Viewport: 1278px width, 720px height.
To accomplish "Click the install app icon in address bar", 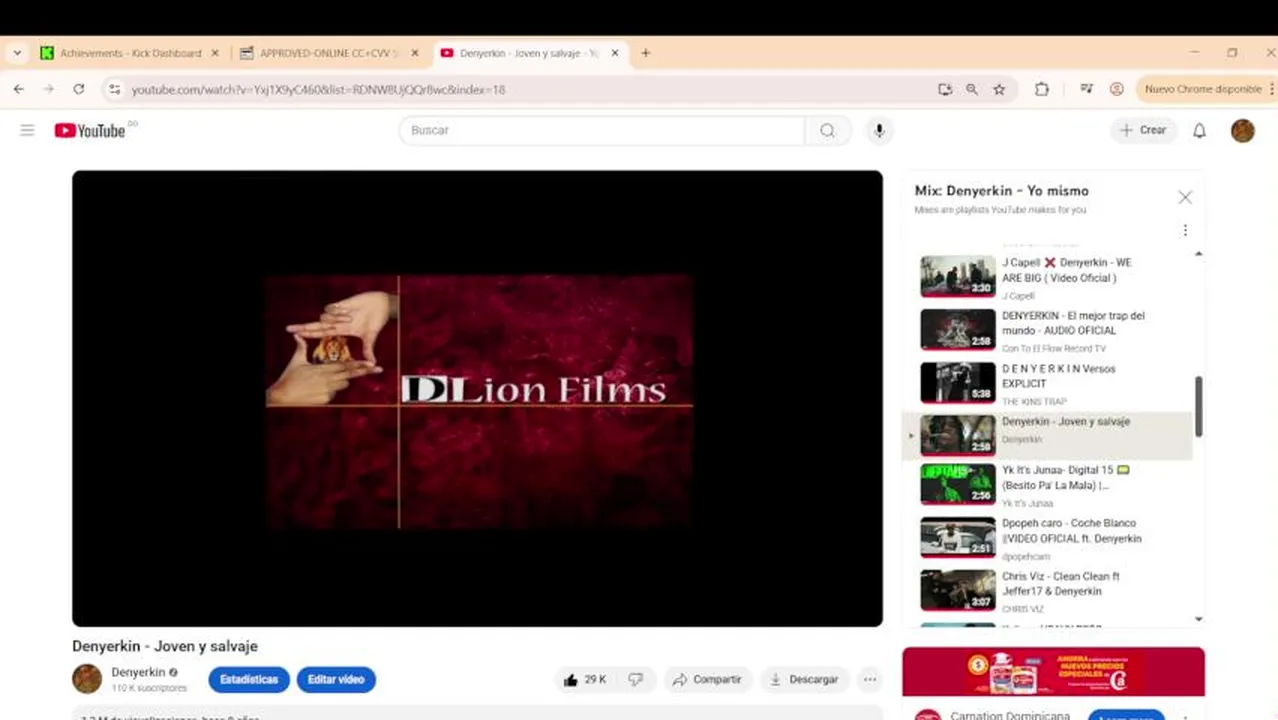I will [x=945, y=89].
